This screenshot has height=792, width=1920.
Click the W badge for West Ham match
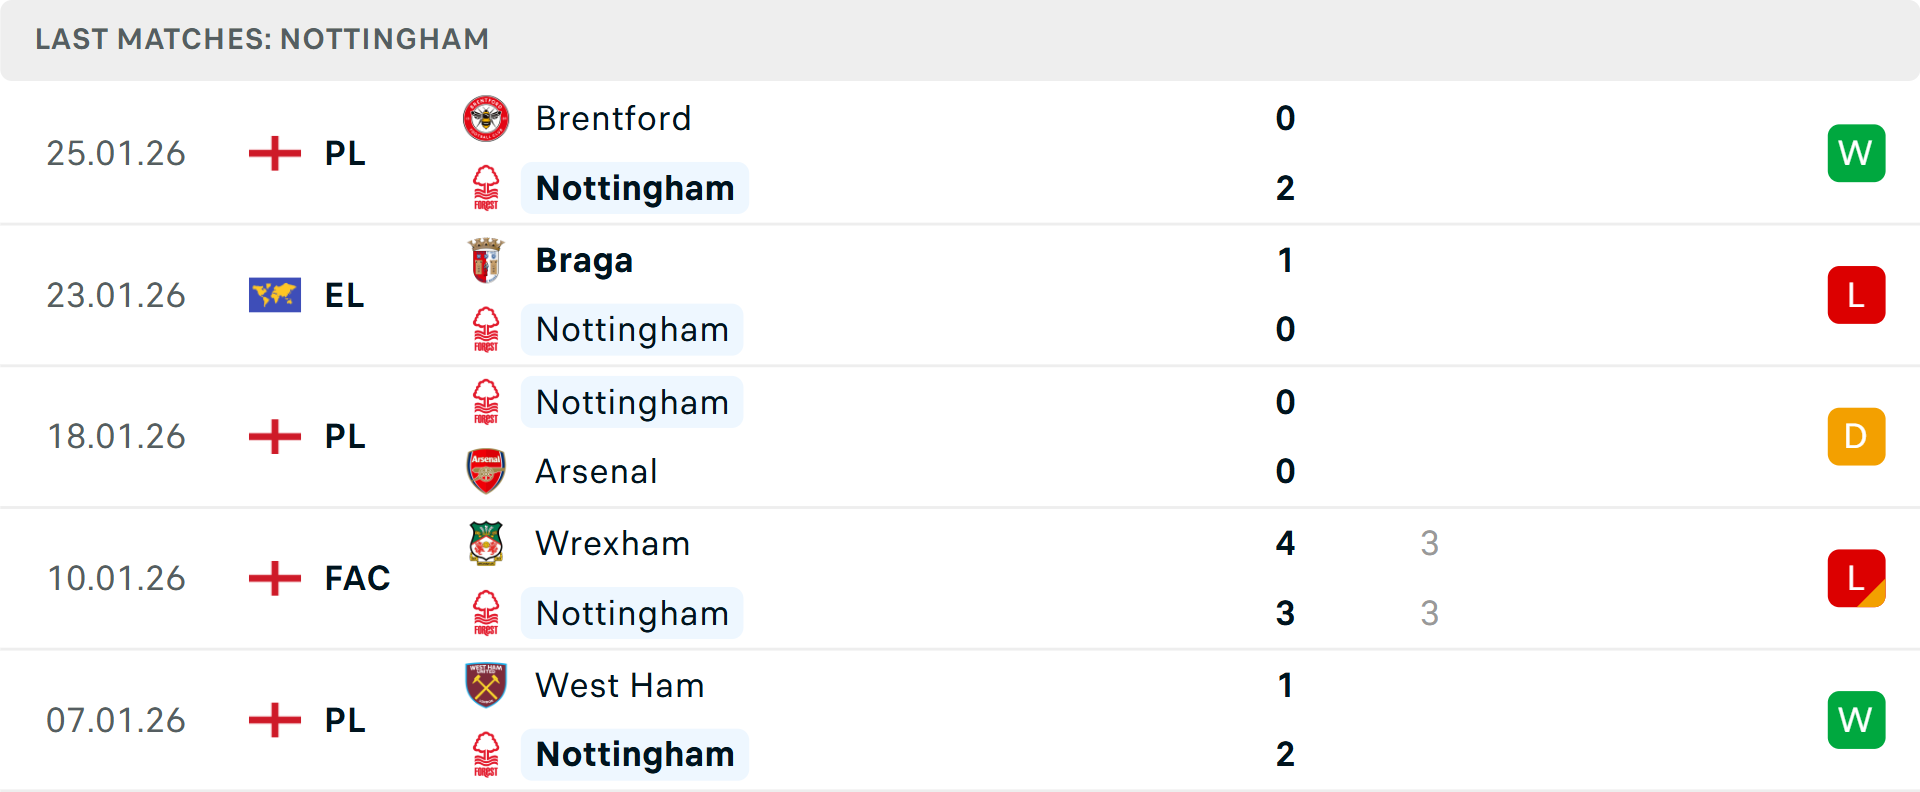(1856, 720)
